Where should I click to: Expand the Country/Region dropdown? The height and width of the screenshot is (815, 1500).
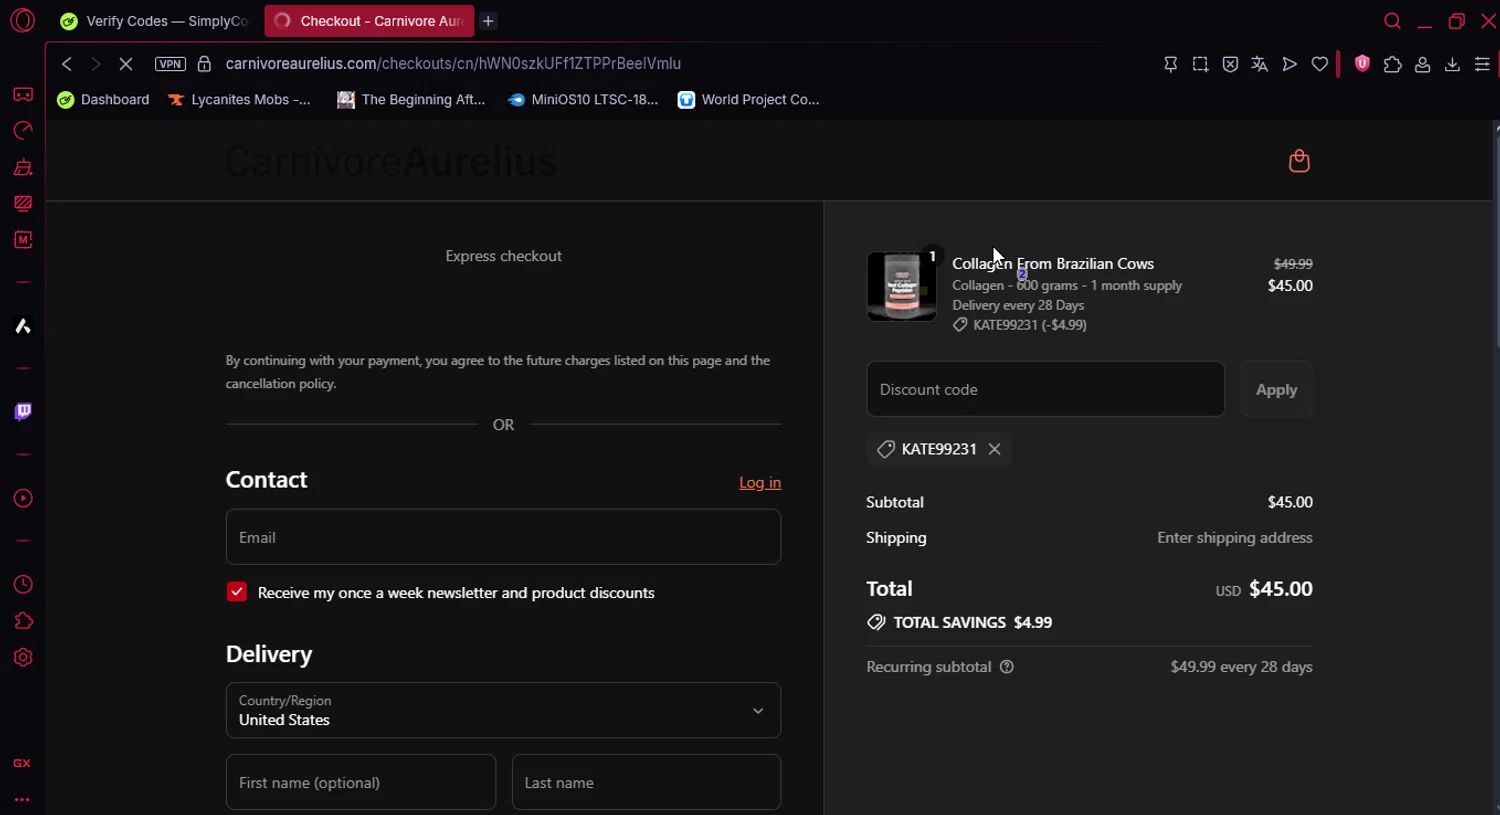503,710
